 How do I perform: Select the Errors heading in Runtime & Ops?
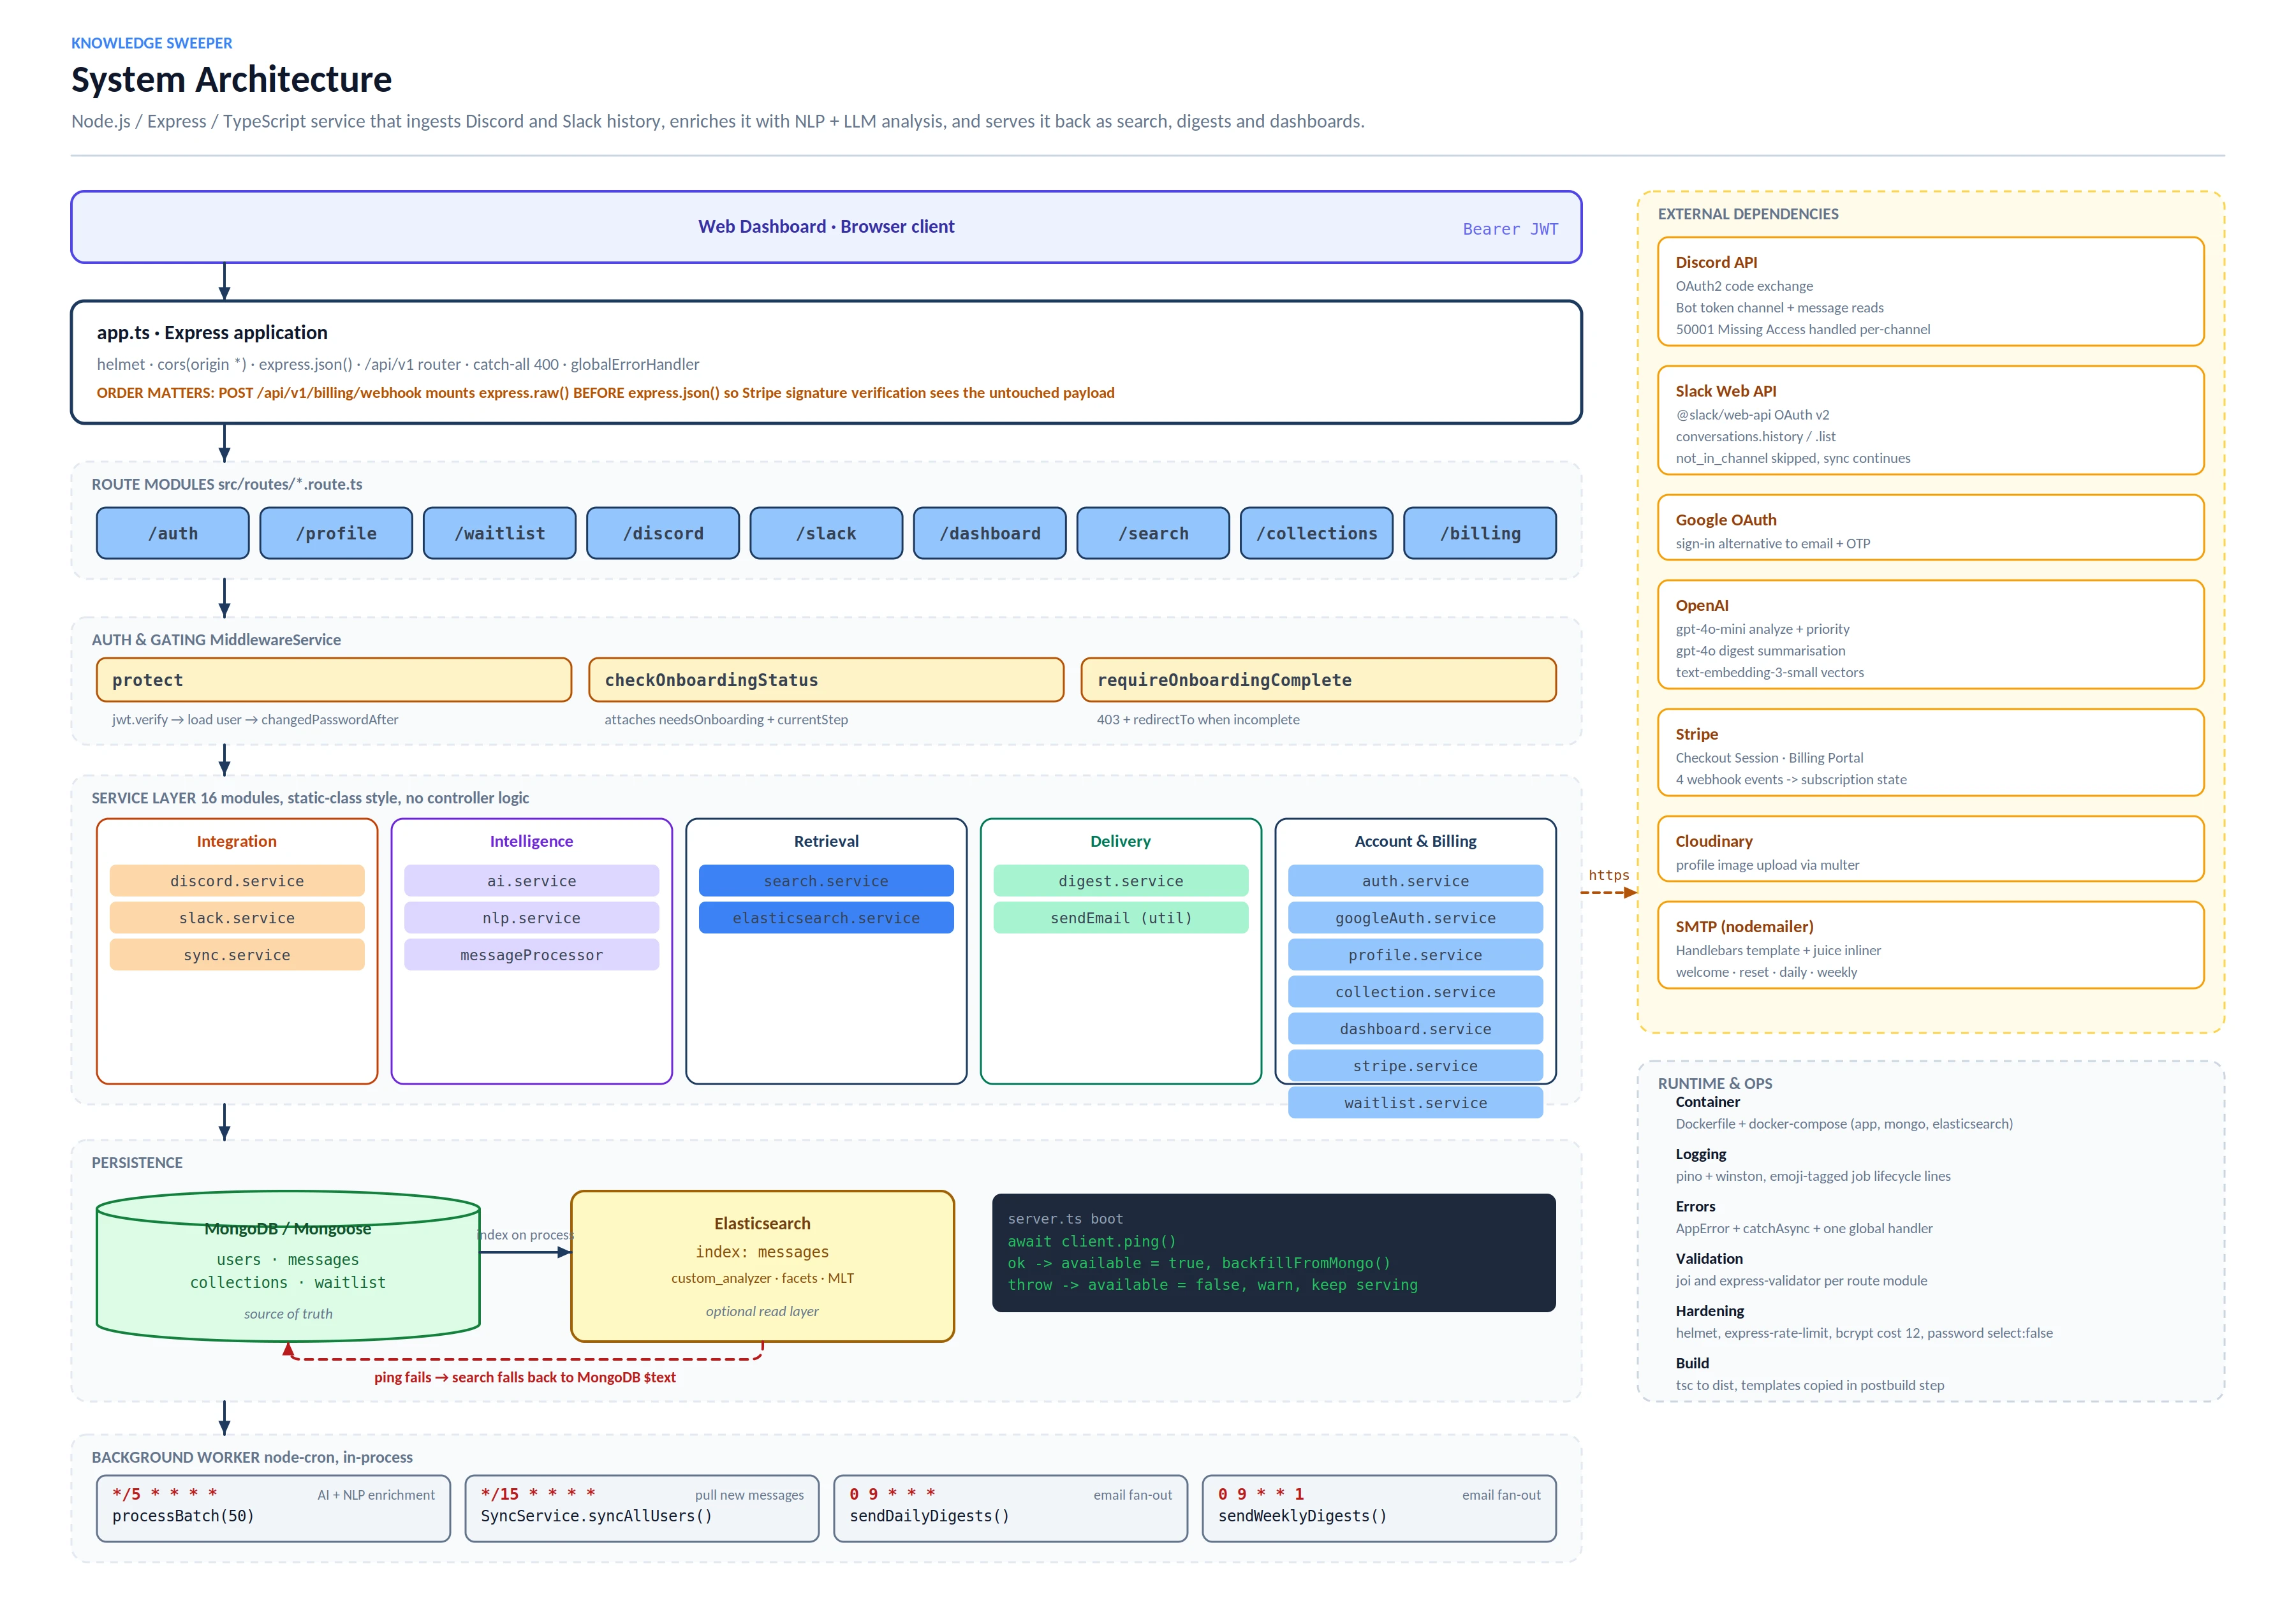click(1695, 1206)
